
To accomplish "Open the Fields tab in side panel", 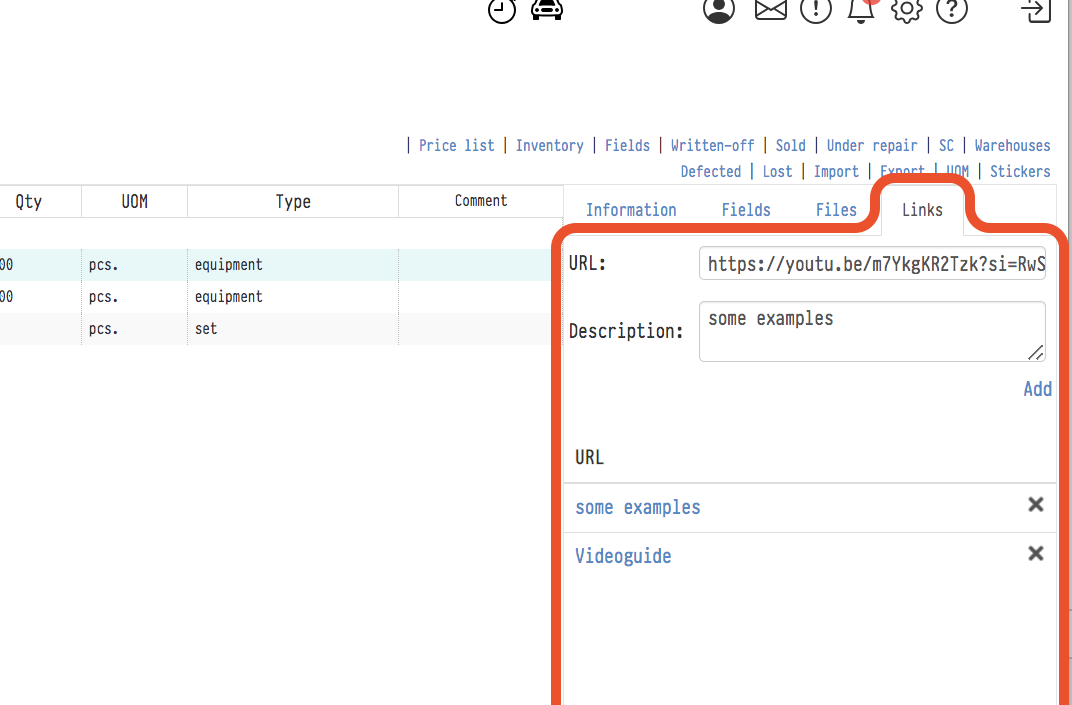I will click(746, 210).
